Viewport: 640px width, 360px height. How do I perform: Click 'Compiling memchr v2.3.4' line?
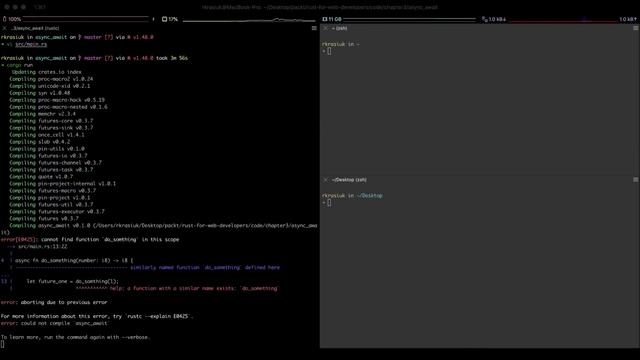coord(42,114)
